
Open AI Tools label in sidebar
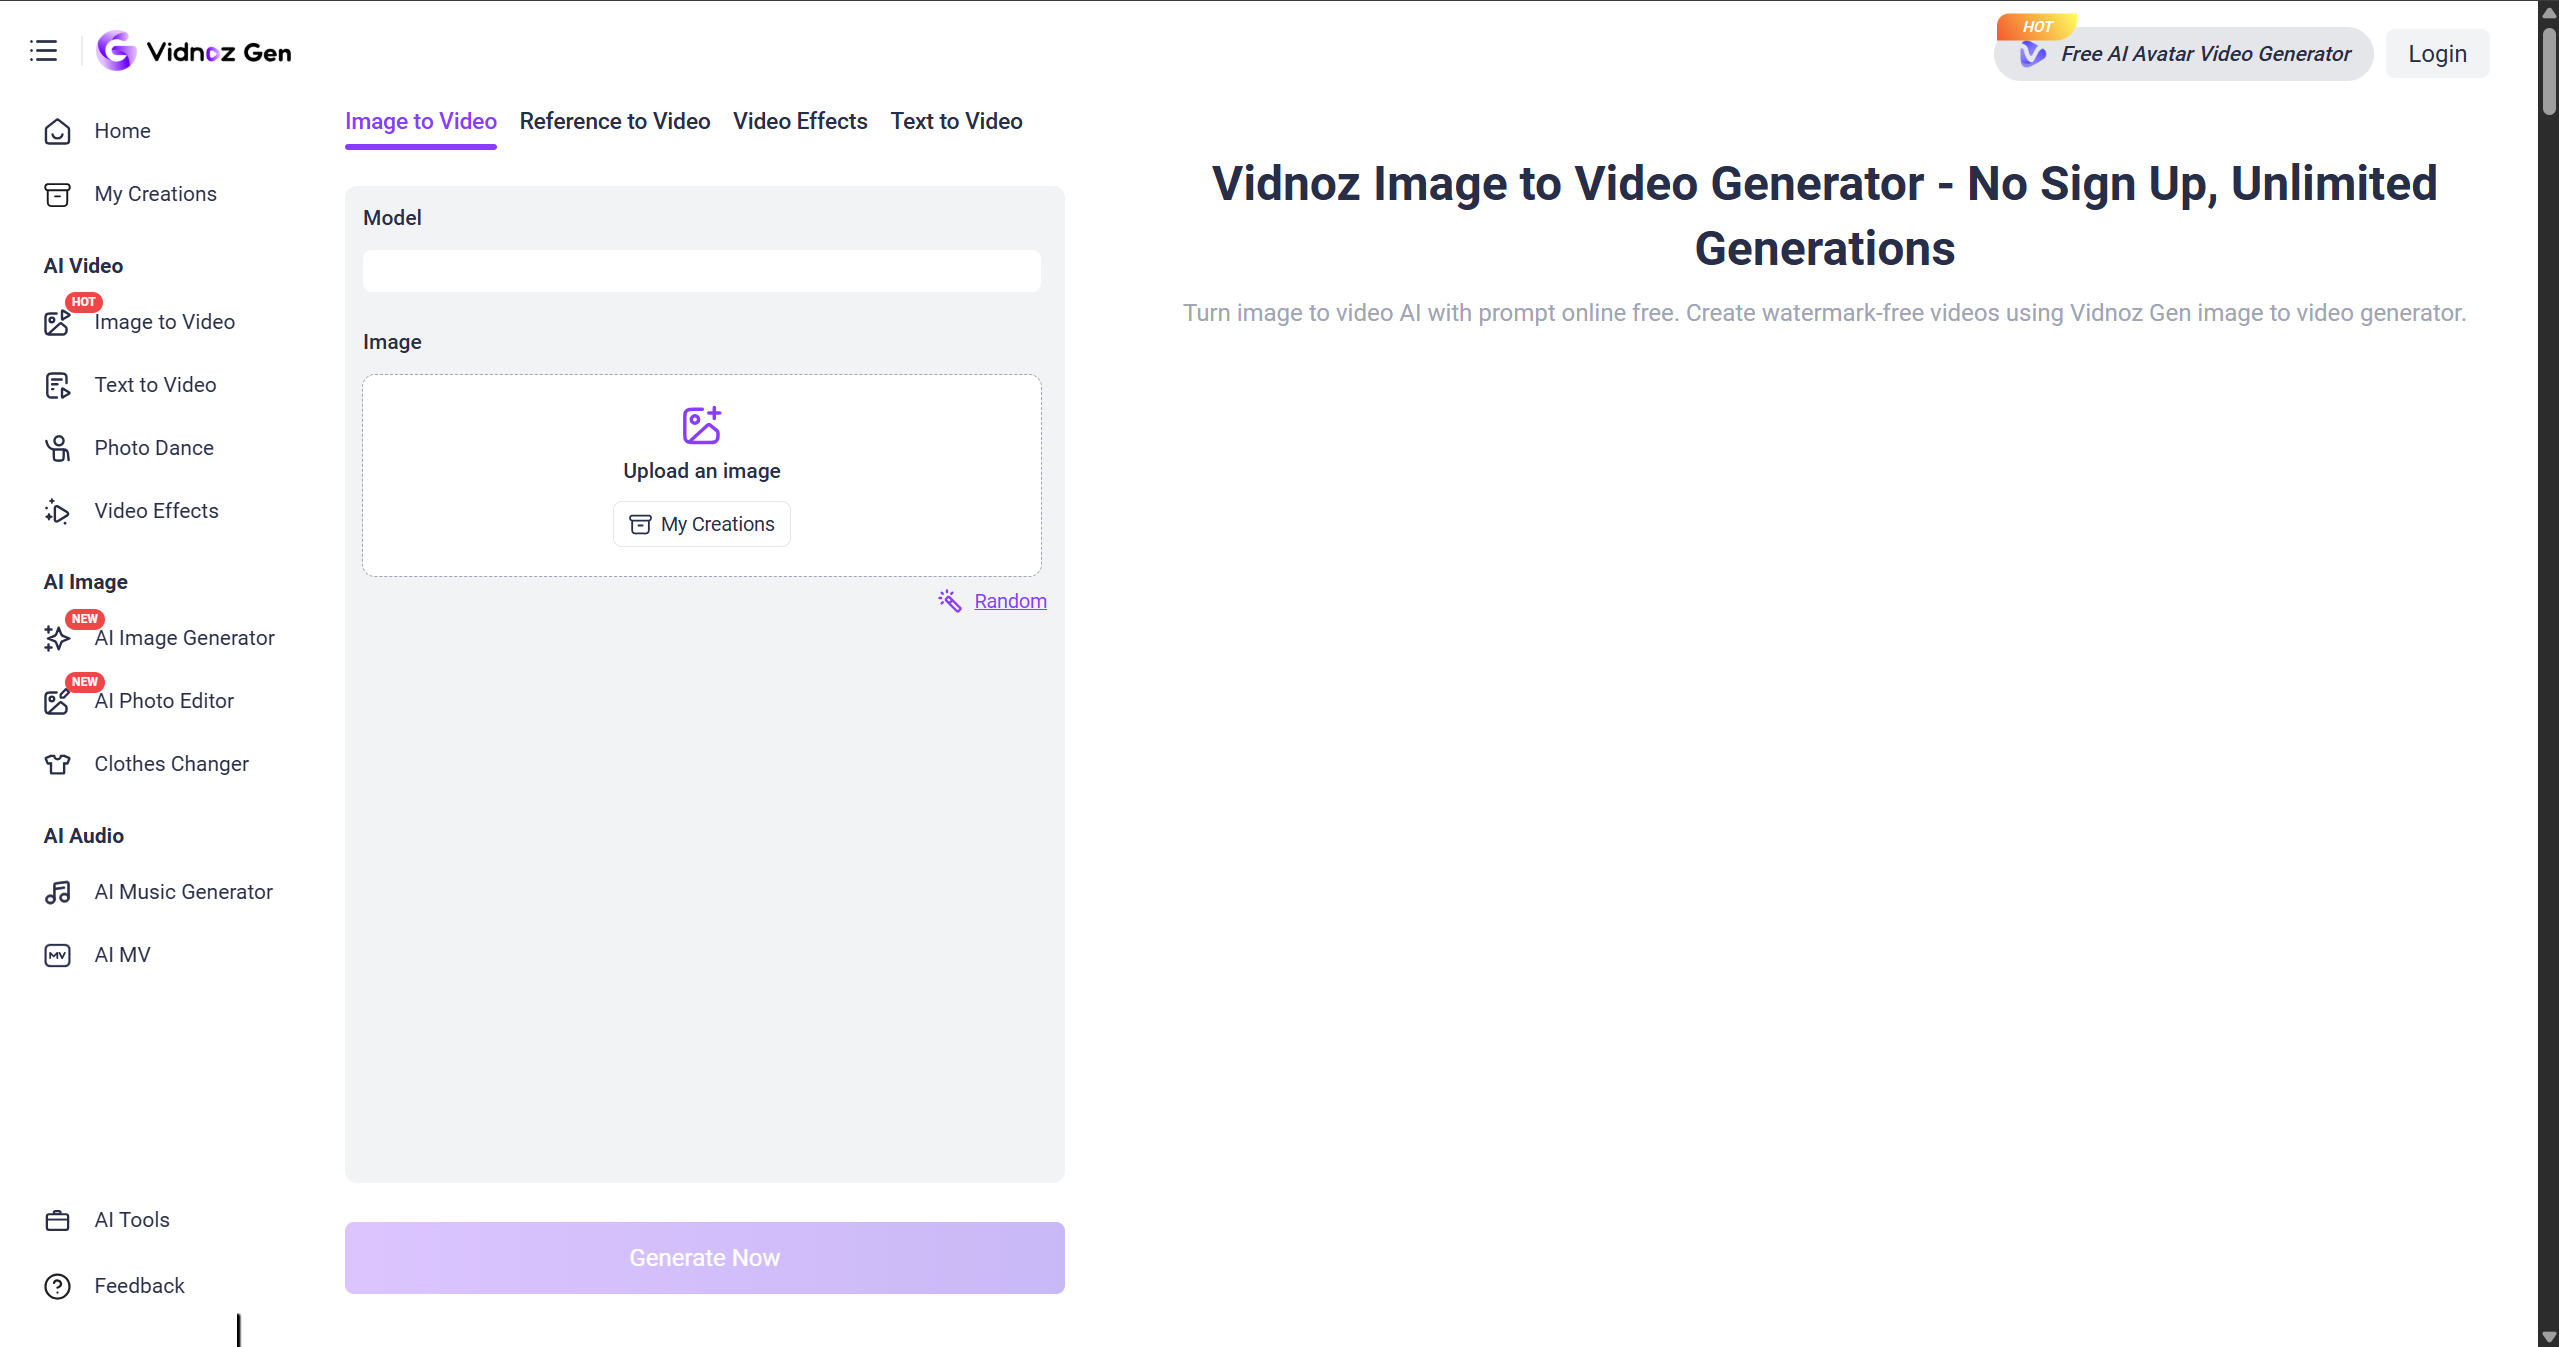(x=132, y=1220)
